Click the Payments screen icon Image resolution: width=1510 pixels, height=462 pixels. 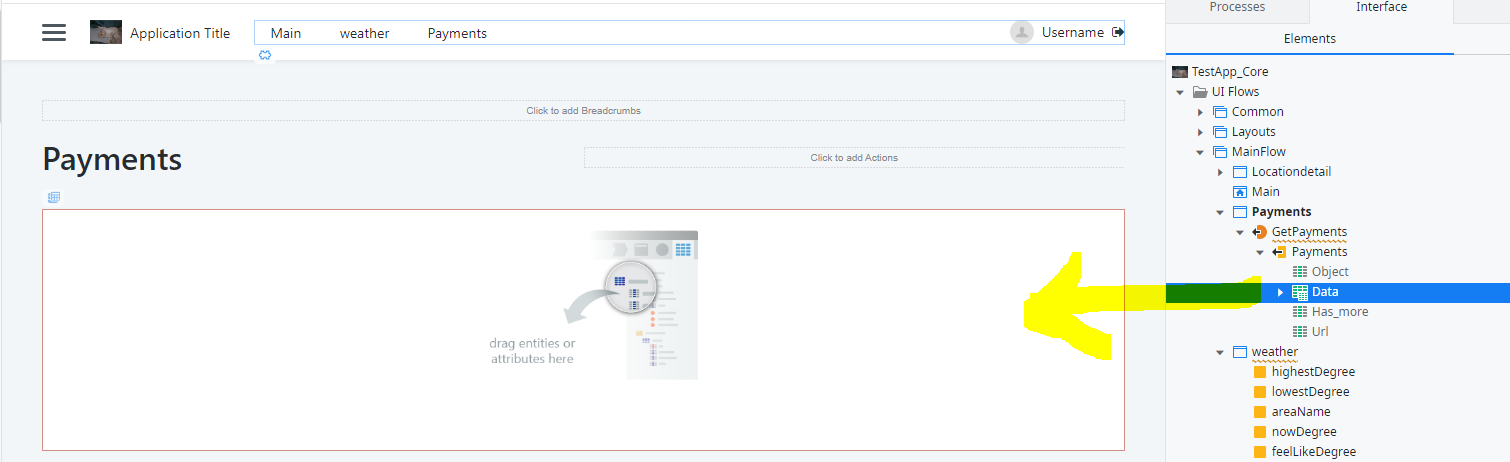1240,212
